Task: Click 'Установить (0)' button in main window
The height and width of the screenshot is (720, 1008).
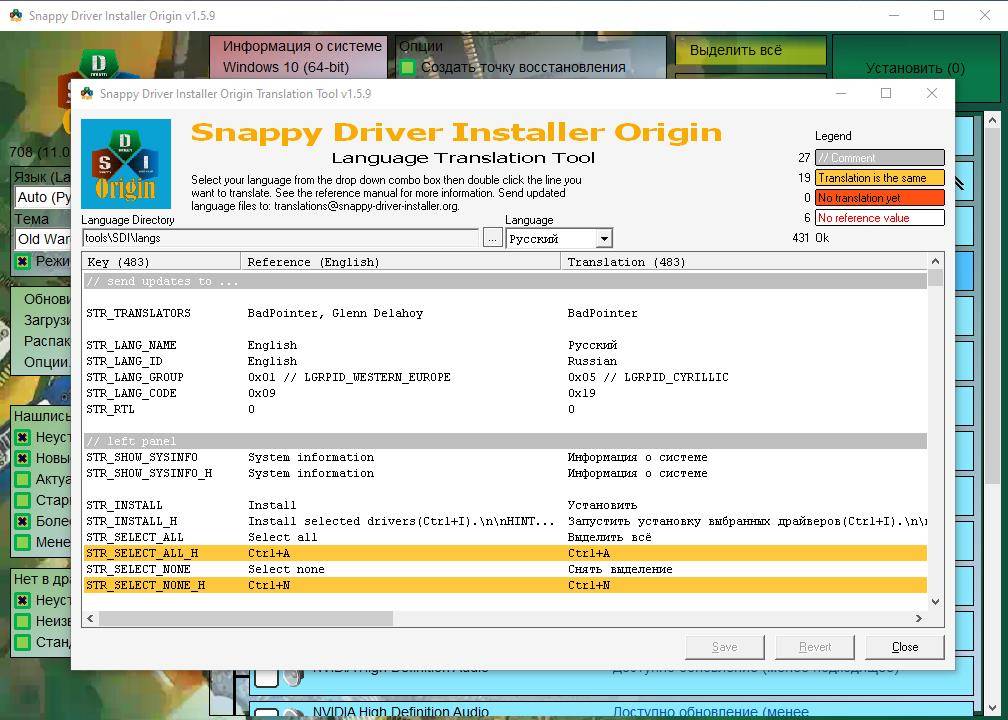Action: click(x=915, y=68)
